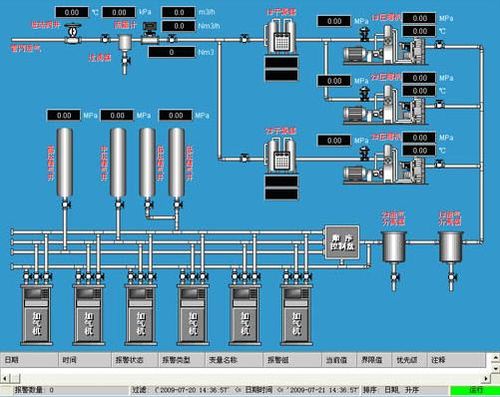Click the cumulative Nm3 flow total display
This screenshot has height=397, width=500.
(x=171, y=52)
